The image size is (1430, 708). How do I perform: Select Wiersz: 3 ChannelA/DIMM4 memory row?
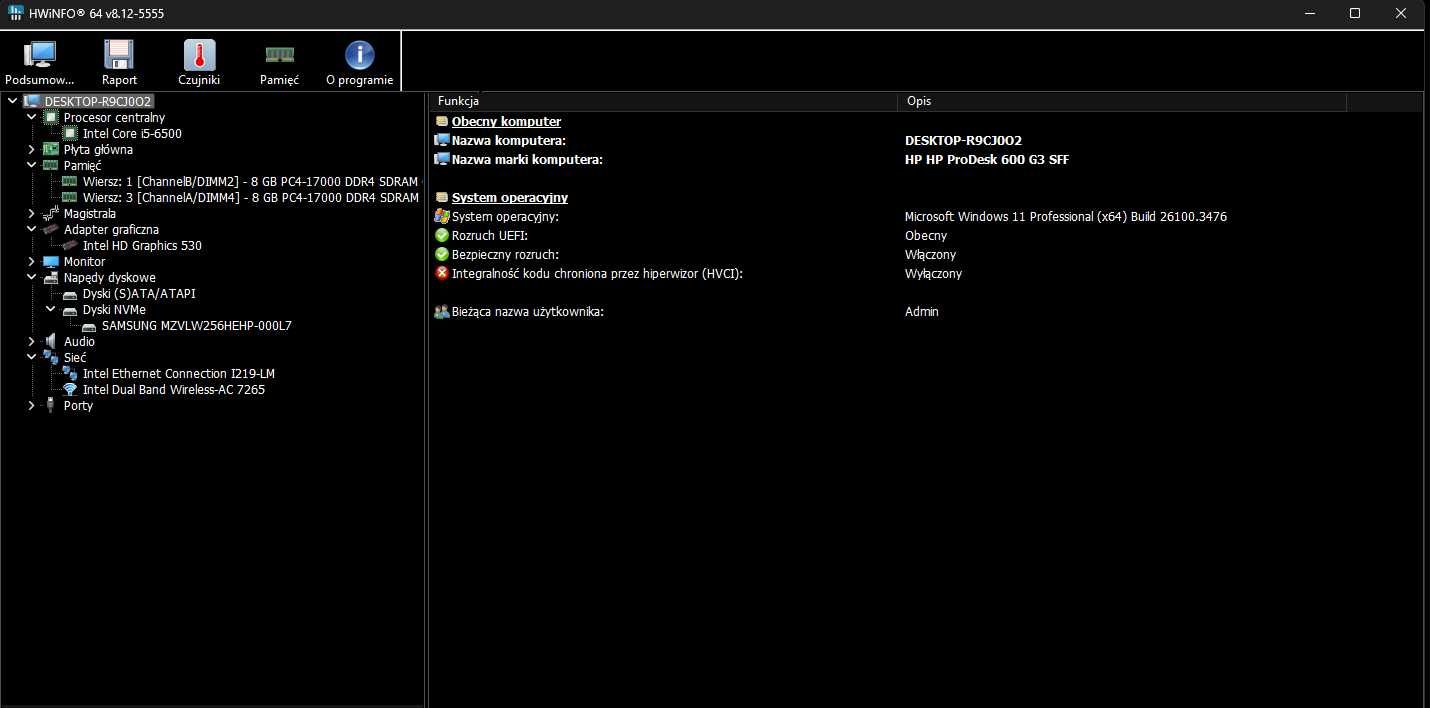[x=250, y=197]
